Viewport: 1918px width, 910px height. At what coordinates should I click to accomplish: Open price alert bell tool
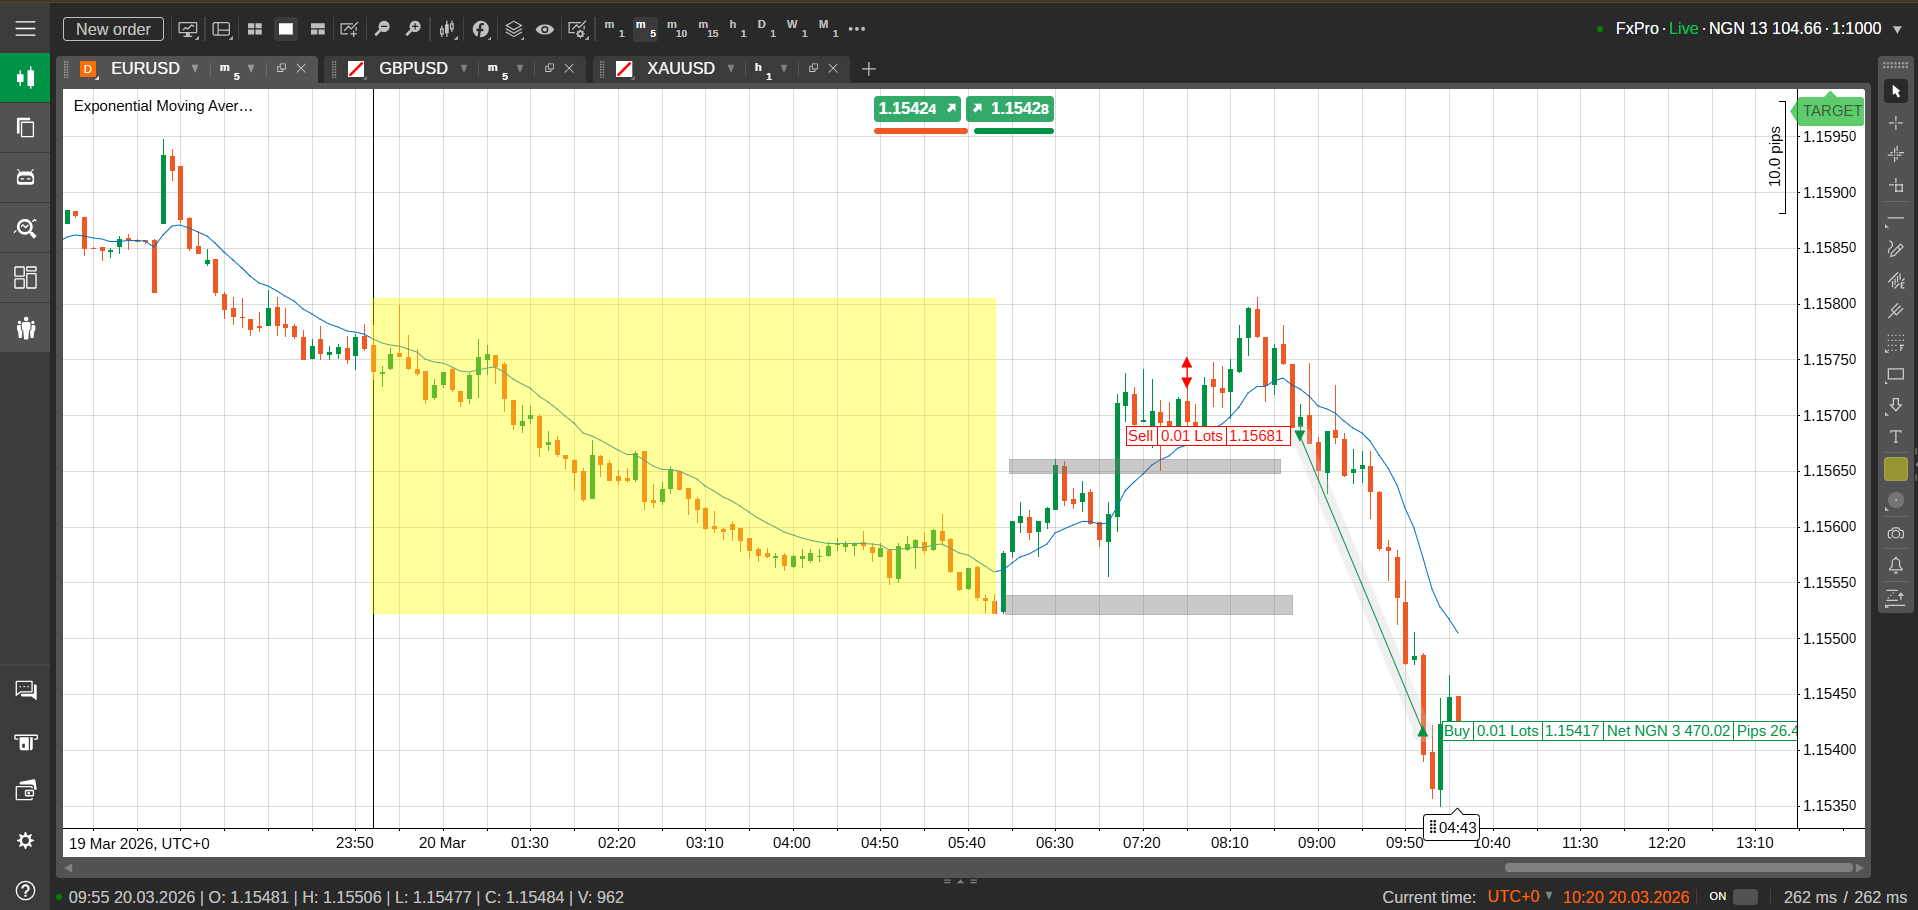(1895, 566)
